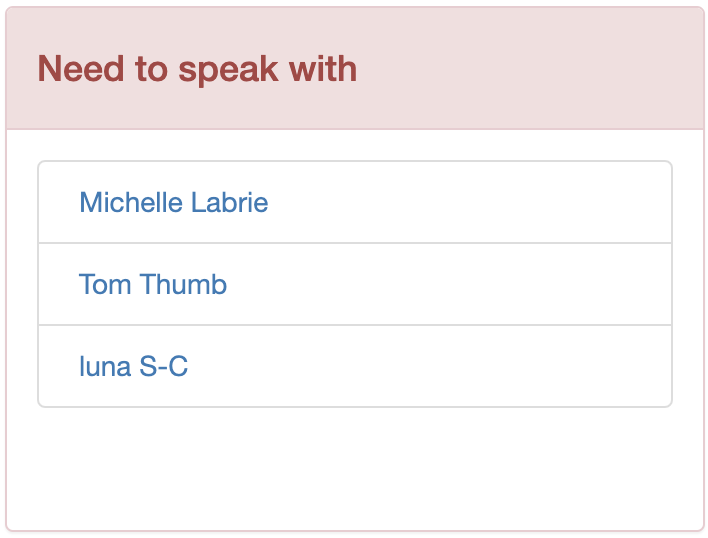
Task: Click the pink panel header bar
Action: pyautogui.click(x=530, y=69)
